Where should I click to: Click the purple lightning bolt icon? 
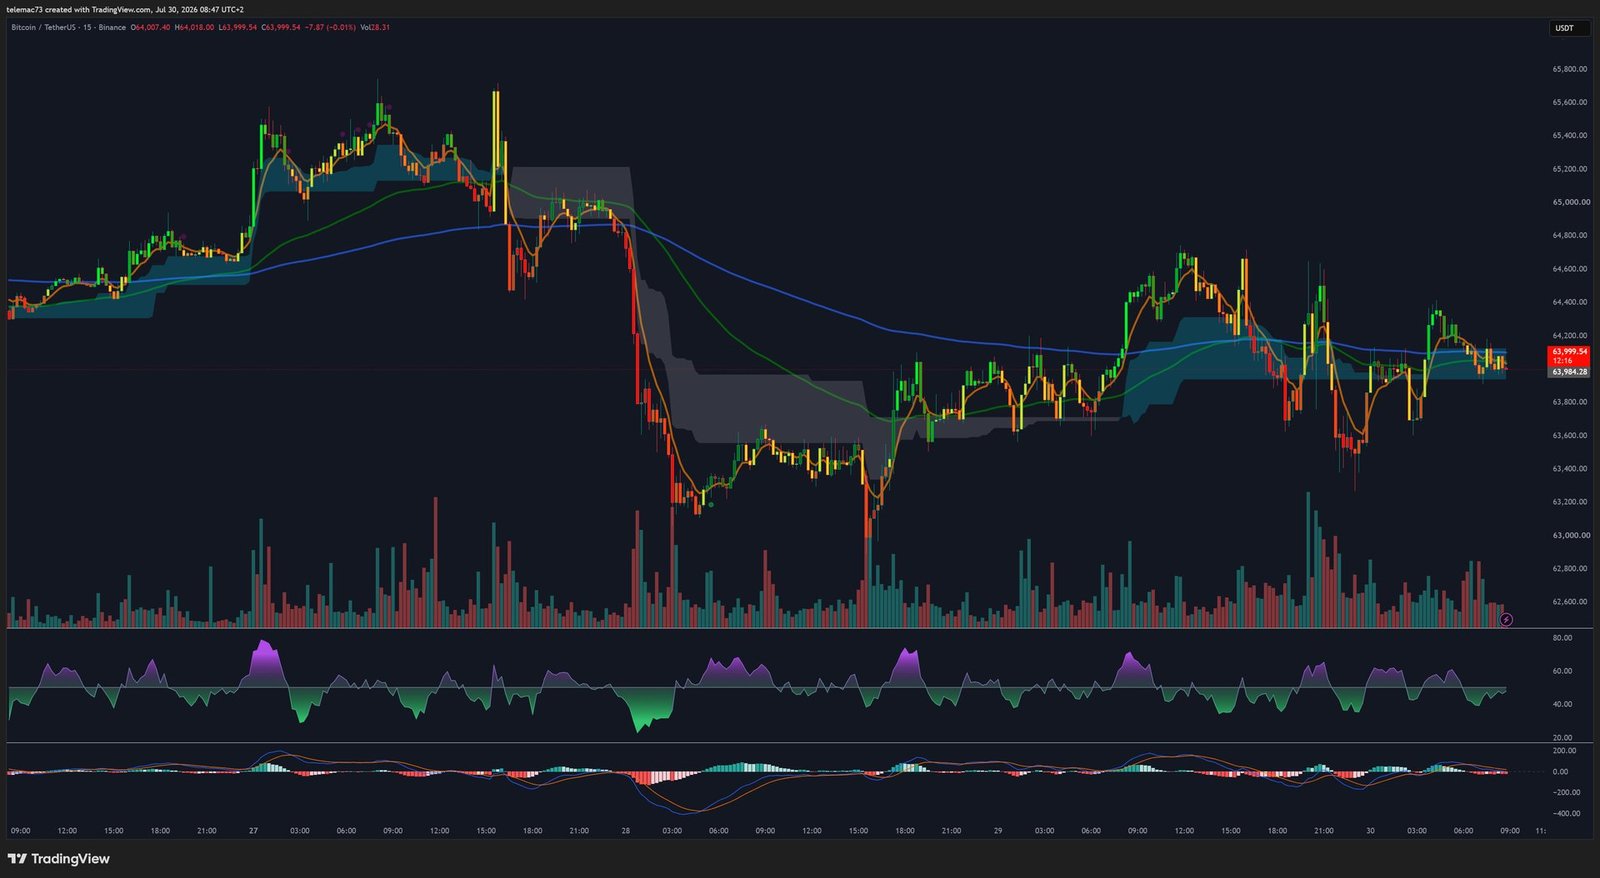[1506, 620]
